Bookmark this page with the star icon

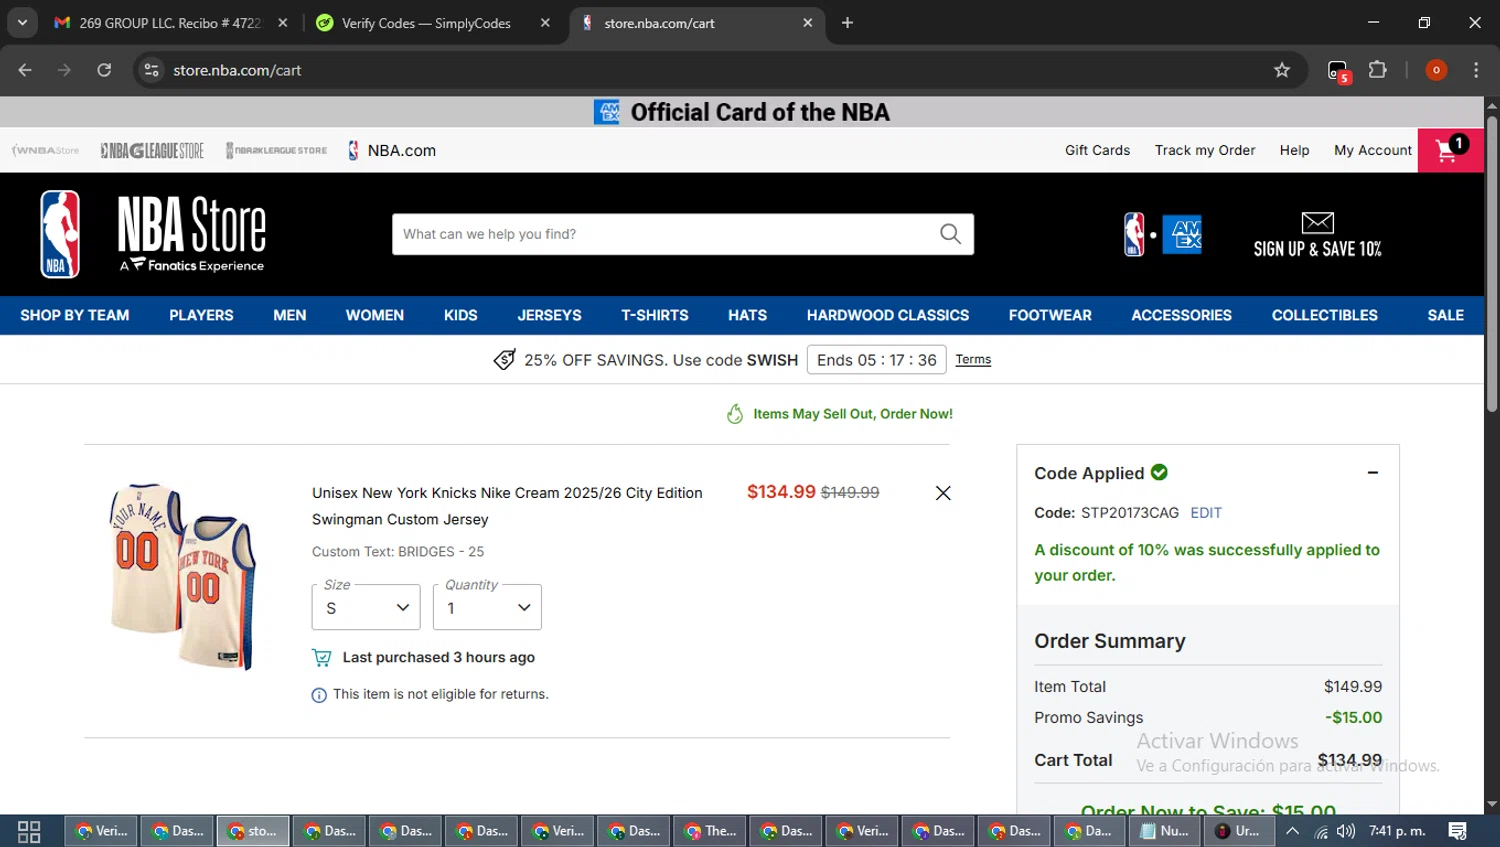click(1282, 70)
